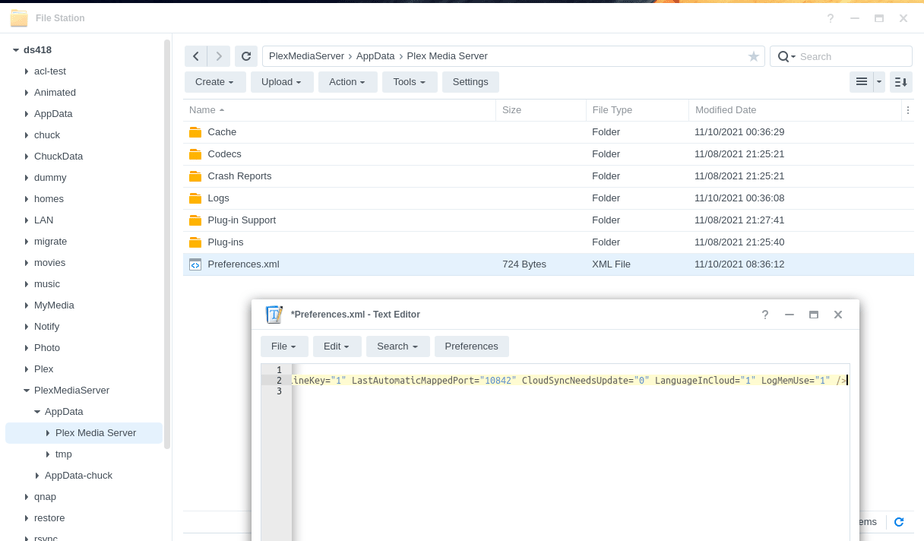Select the qnap shared folder
This screenshot has width=924, height=541.
pyautogui.click(x=45, y=497)
